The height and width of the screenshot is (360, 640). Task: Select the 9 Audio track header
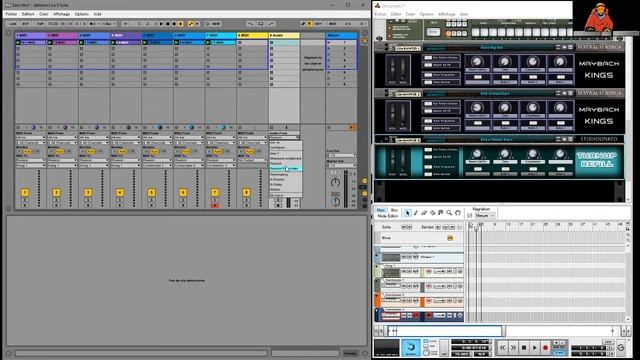[x=284, y=36]
